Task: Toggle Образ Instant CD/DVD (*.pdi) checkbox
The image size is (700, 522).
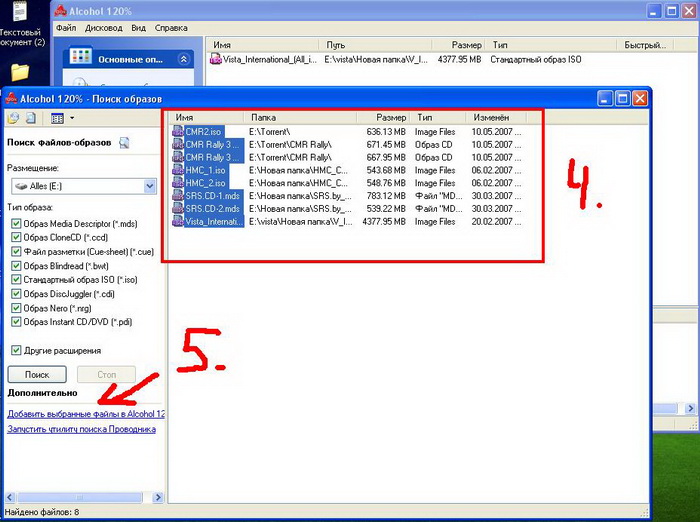Action: pyautogui.click(x=16, y=322)
